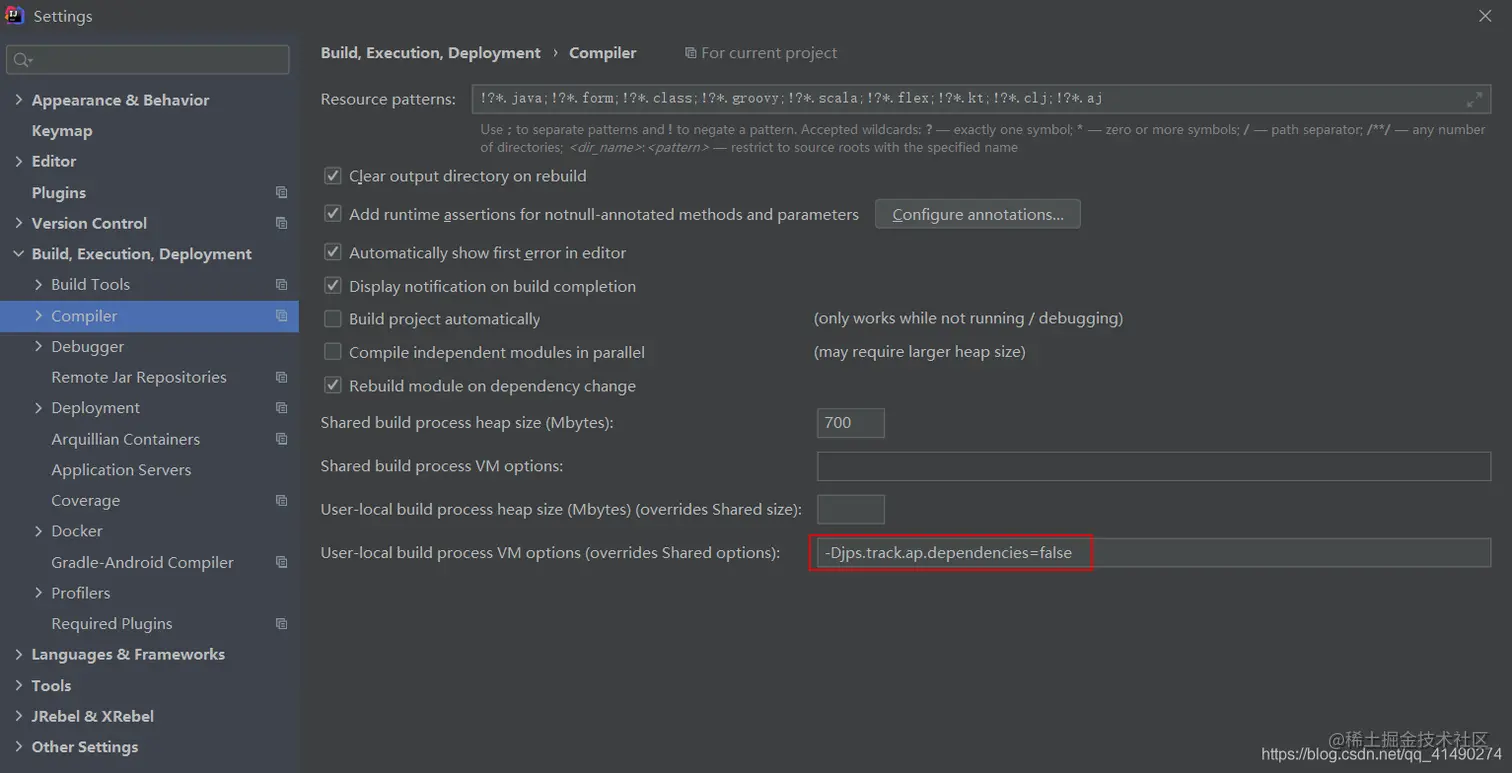Image resolution: width=1512 pixels, height=773 pixels.
Task: Click User-local build process heap size field
Action: [851, 509]
